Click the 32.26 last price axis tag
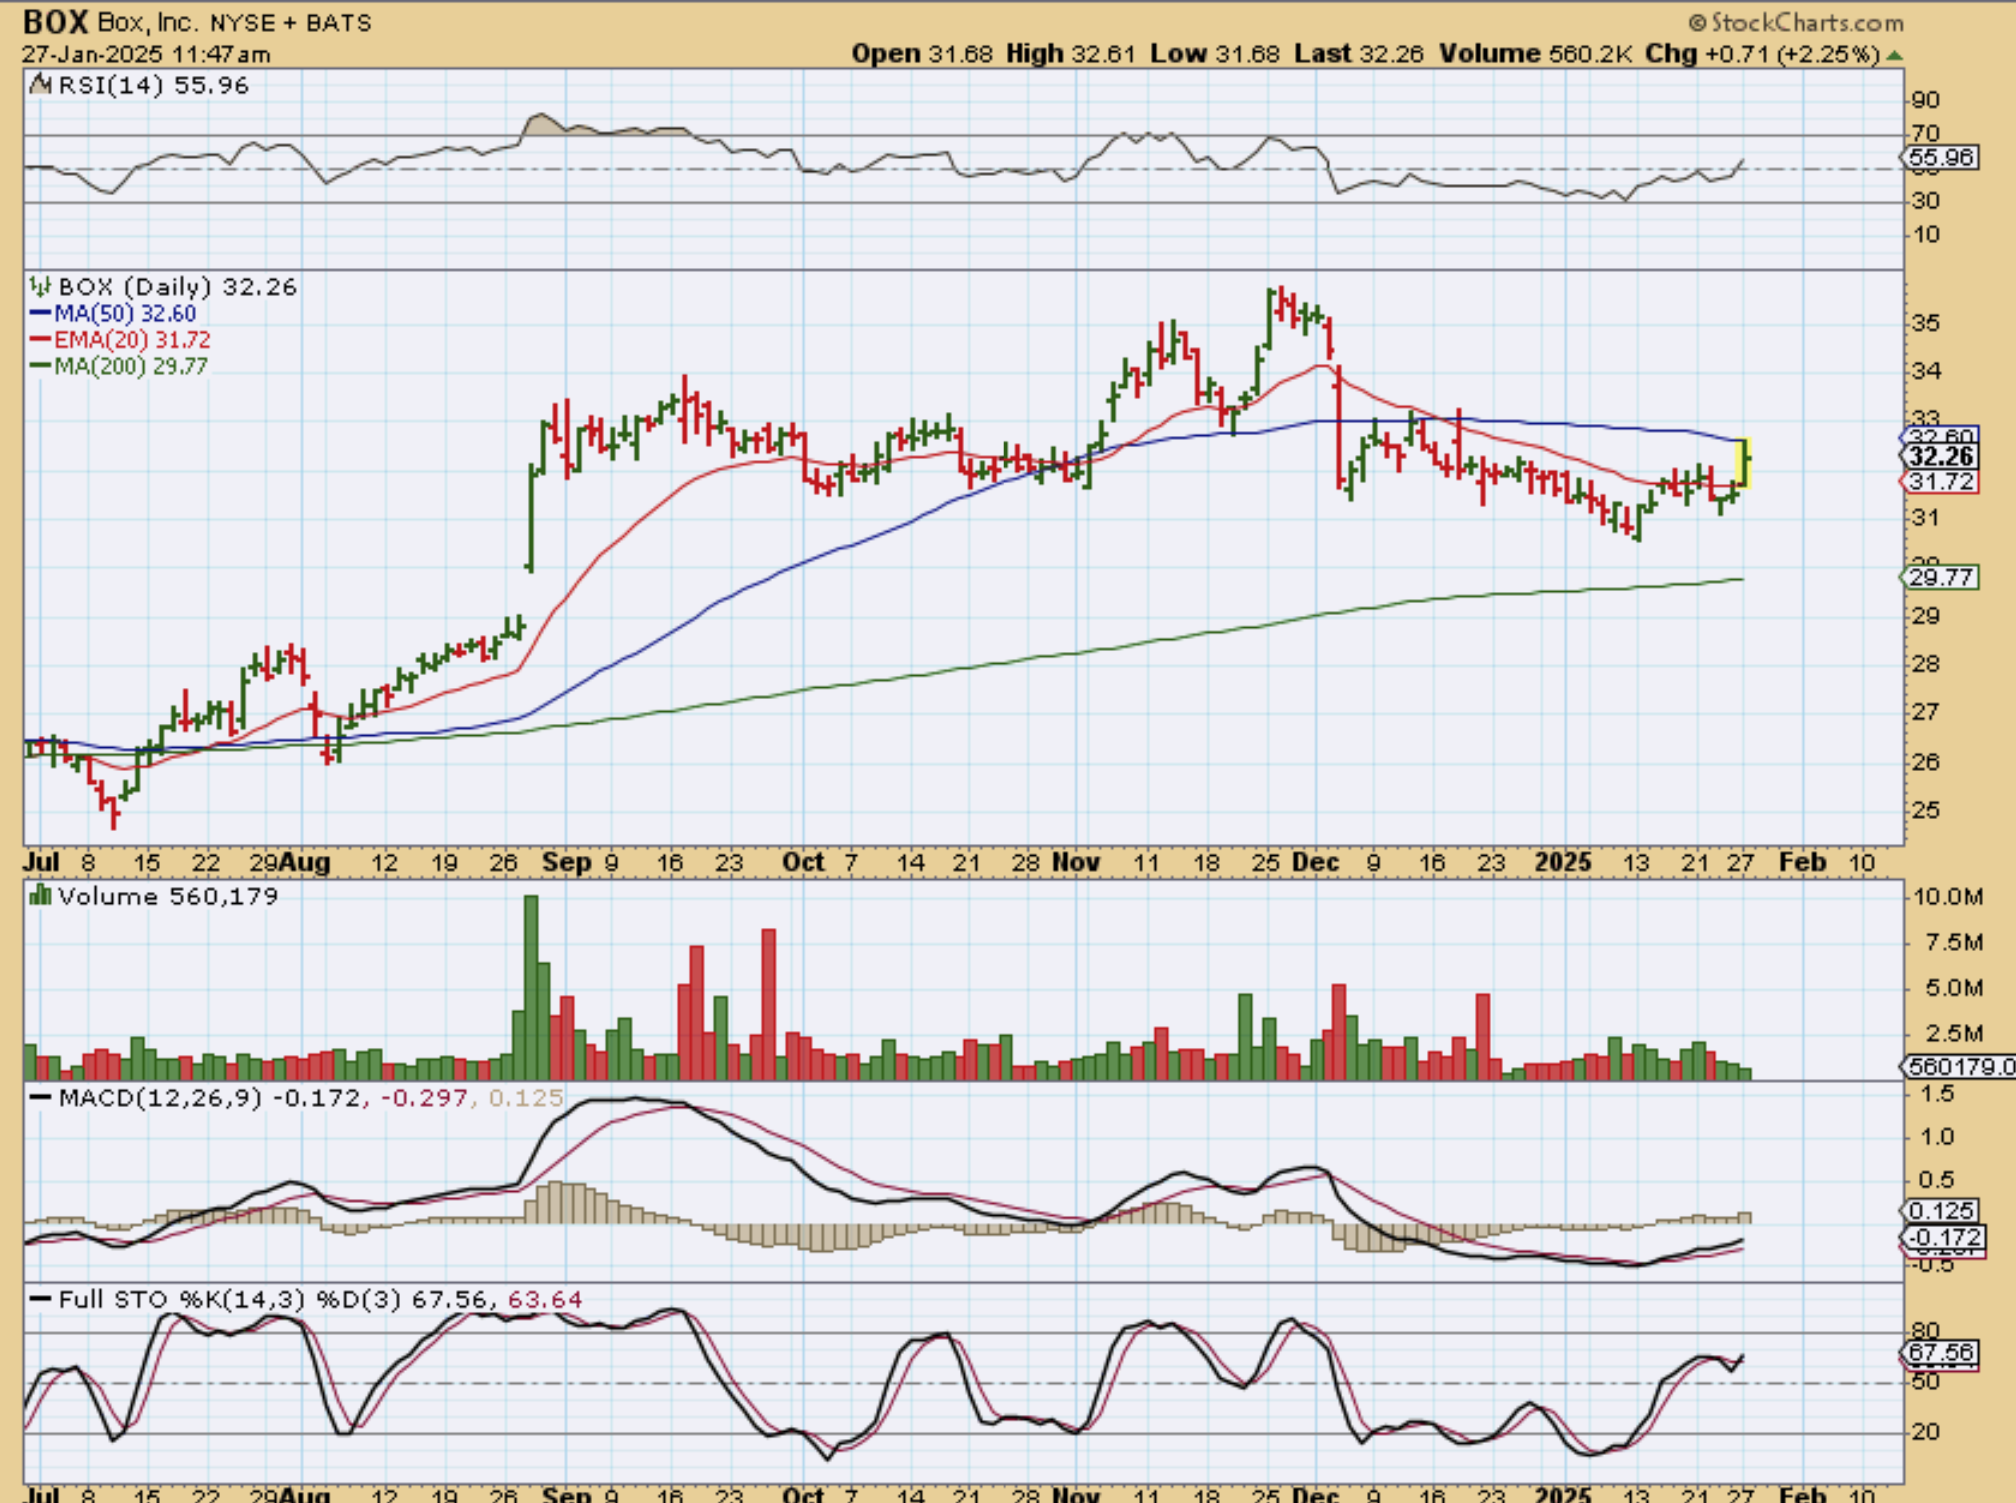 pyautogui.click(x=1940, y=457)
